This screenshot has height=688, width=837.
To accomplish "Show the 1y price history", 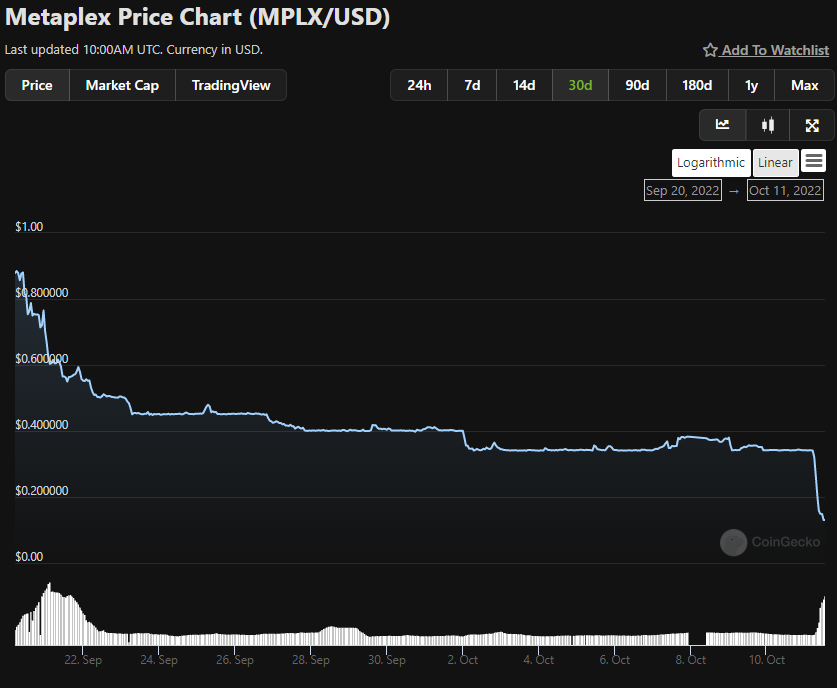I will [751, 85].
